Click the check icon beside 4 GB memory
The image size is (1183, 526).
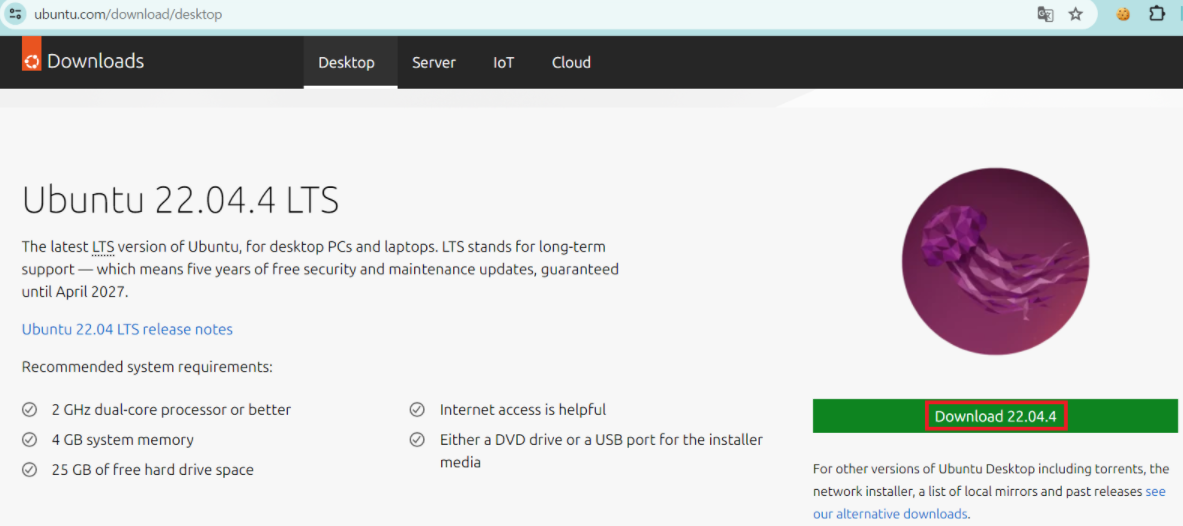point(29,439)
